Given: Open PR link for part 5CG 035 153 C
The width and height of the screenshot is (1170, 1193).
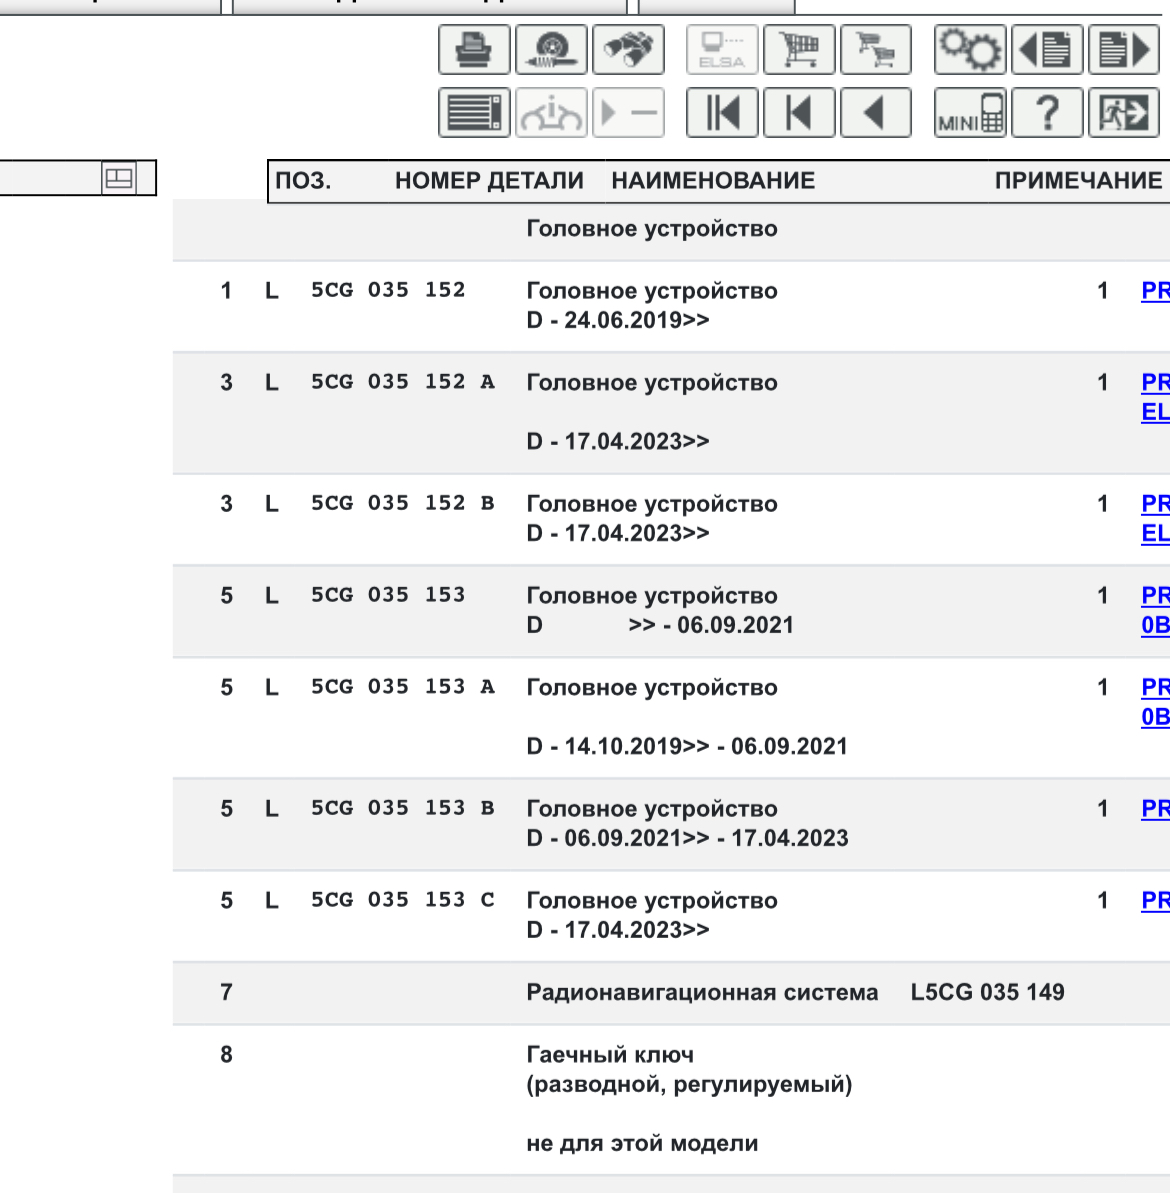Looking at the screenshot, I should pyautogui.click(x=1155, y=900).
